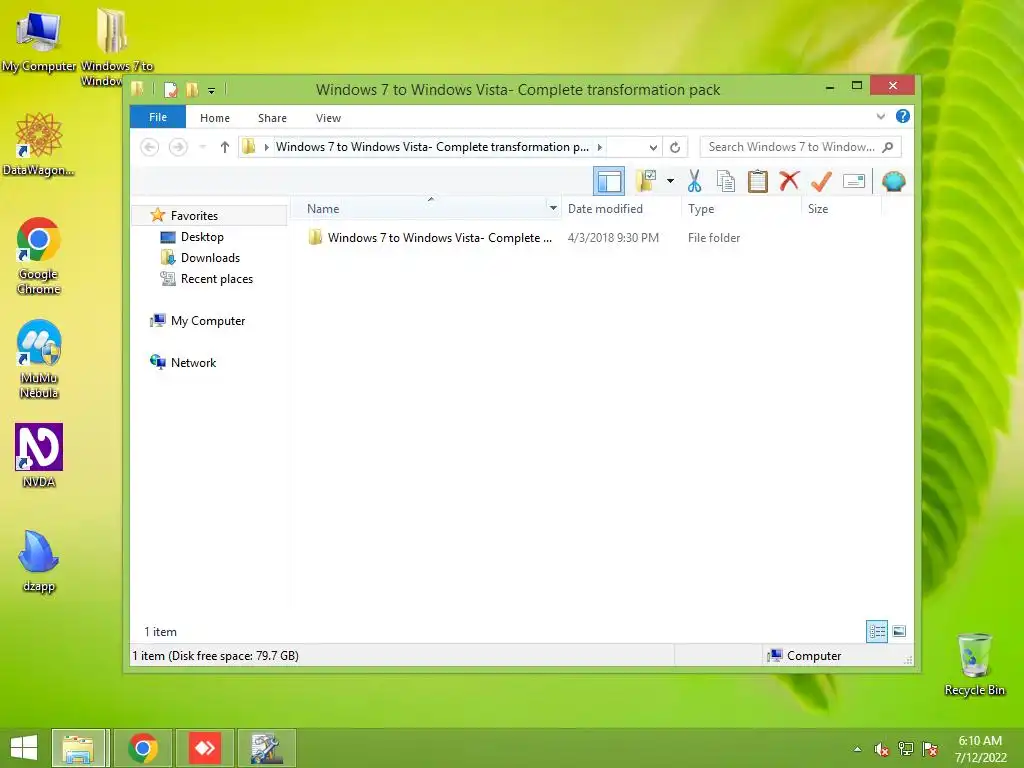1024x768 pixels.
Task: Open the Share ribbon tab
Action: [272, 118]
